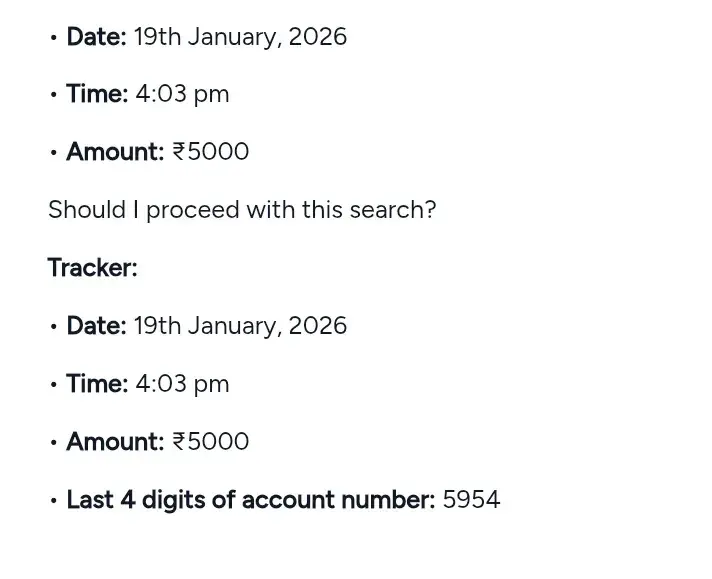Click the Amount label under Tracker
The width and height of the screenshot is (712, 579).
[x=114, y=442]
